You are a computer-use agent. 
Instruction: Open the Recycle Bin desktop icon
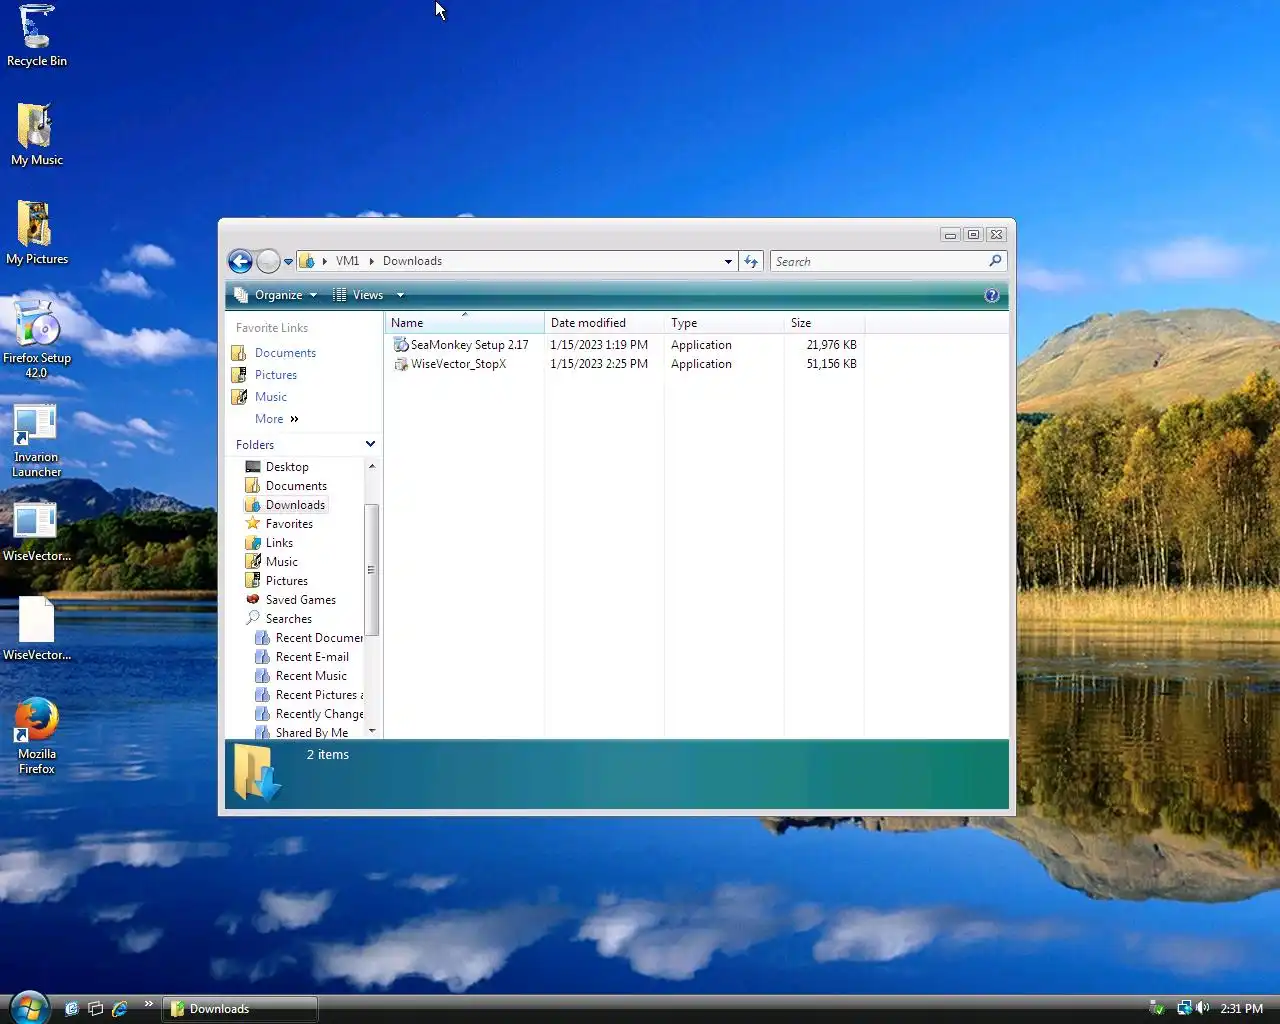click(x=37, y=35)
